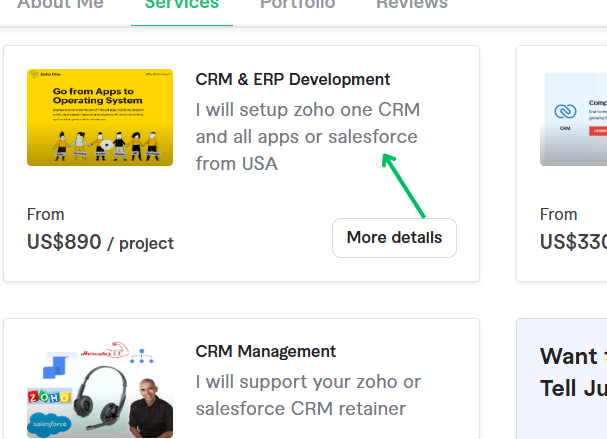The height and width of the screenshot is (439, 607).
Task: Open the CRM Management service title
Action: pos(265,351)
